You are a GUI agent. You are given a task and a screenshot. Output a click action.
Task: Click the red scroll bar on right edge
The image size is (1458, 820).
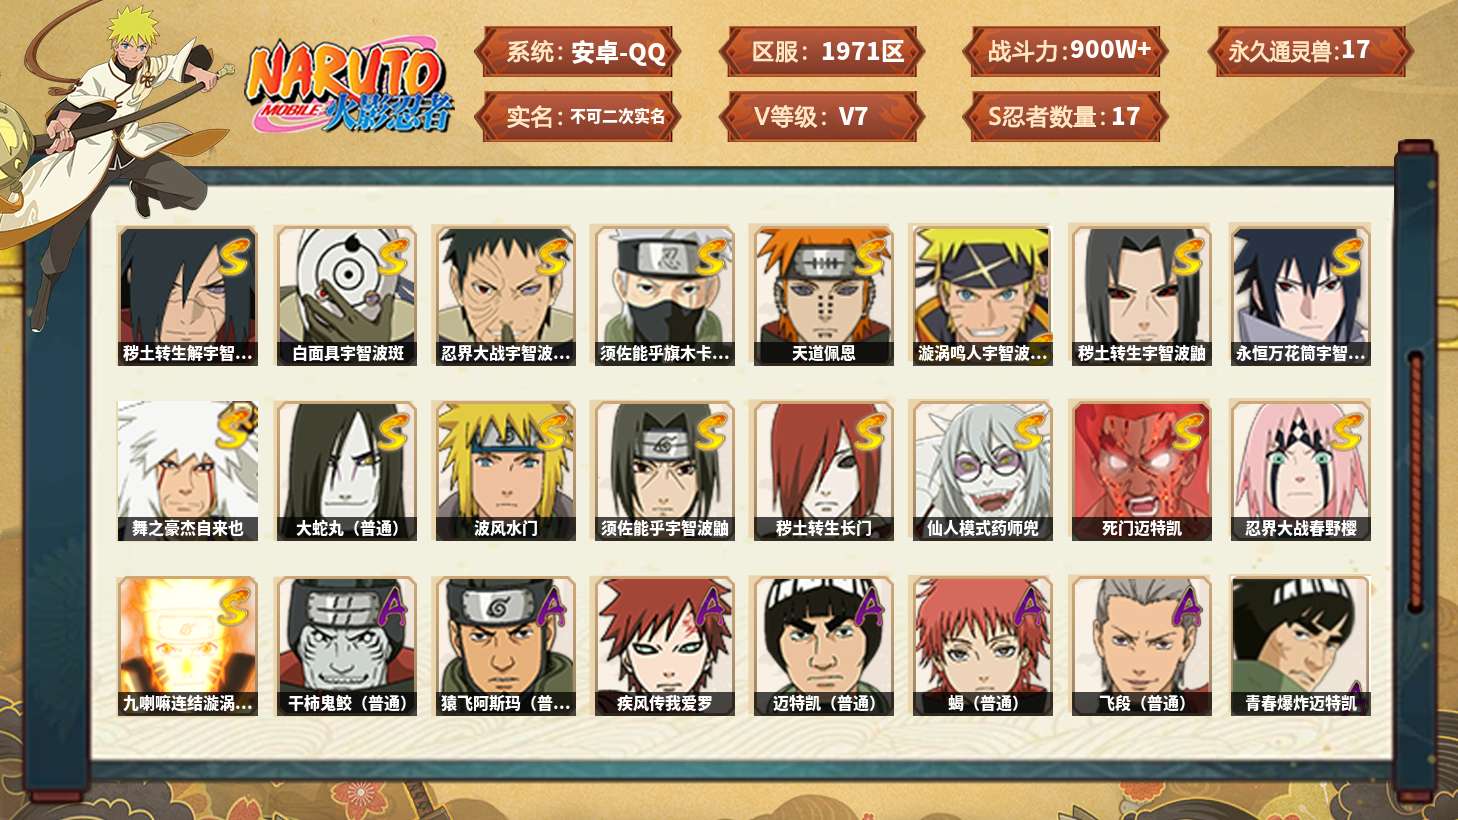coord(1415,481)
